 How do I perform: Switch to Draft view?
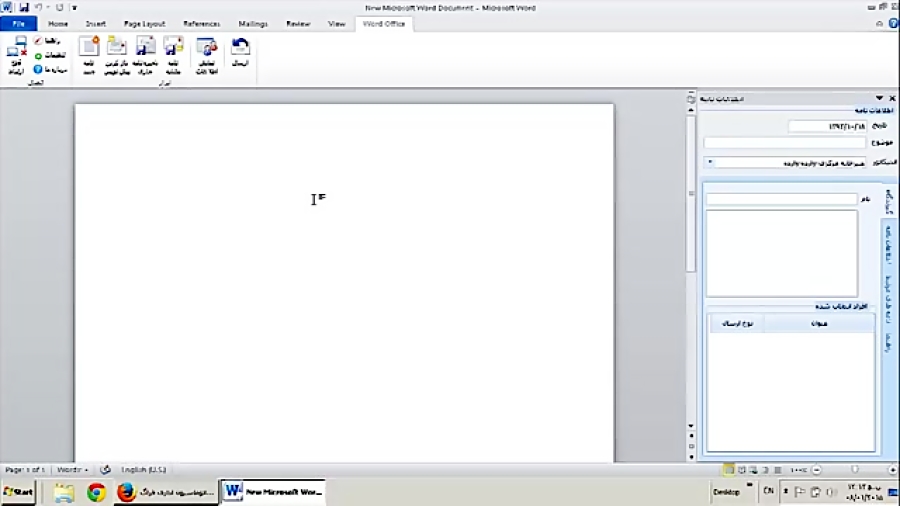778,470
